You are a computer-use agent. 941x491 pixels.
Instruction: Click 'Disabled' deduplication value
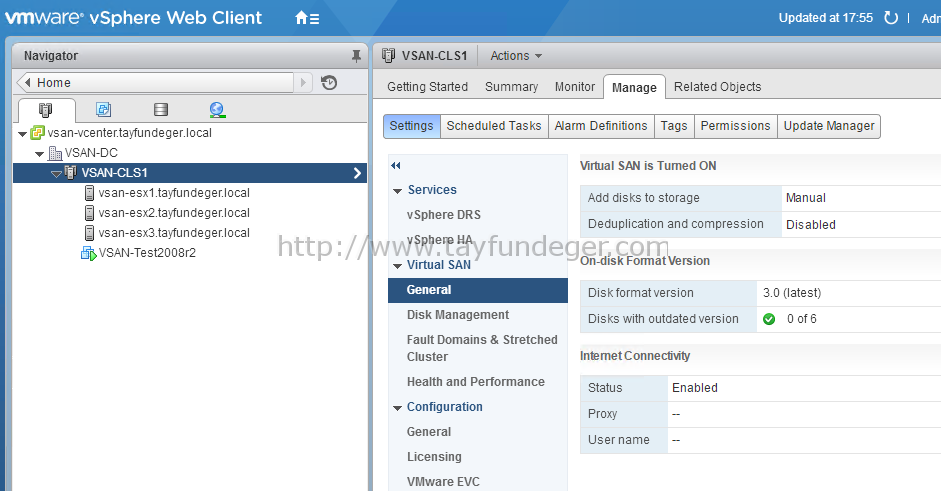pyautogui.click(x=810, y=224)
